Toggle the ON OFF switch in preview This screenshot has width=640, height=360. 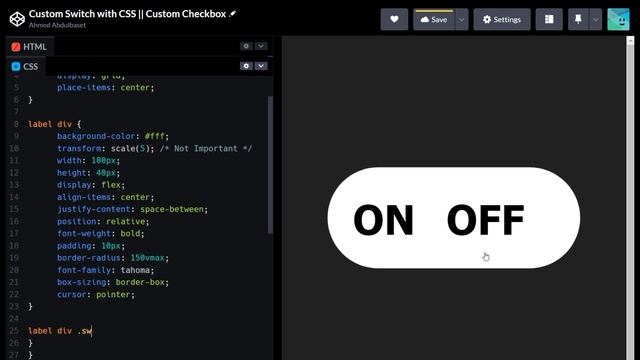453,218
